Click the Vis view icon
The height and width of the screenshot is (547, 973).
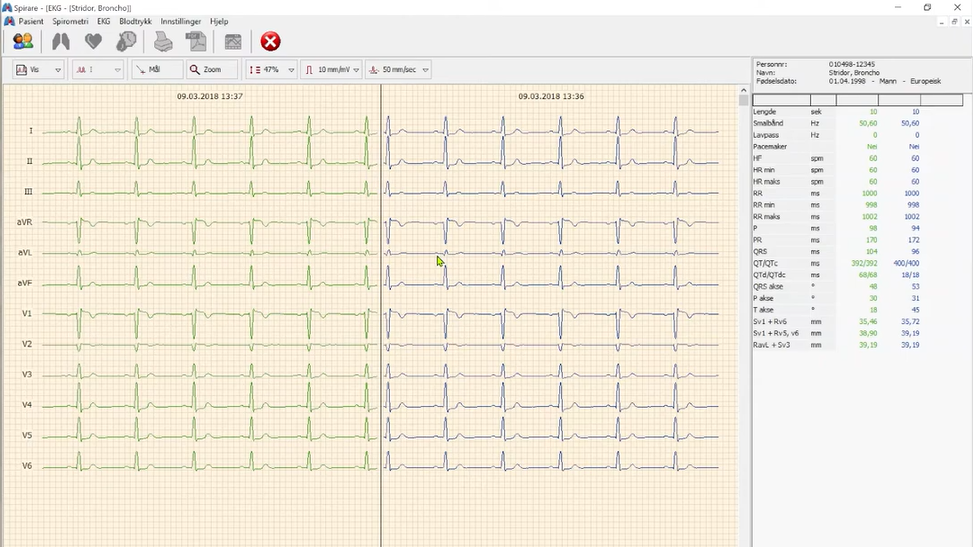[x=21, y=70]
